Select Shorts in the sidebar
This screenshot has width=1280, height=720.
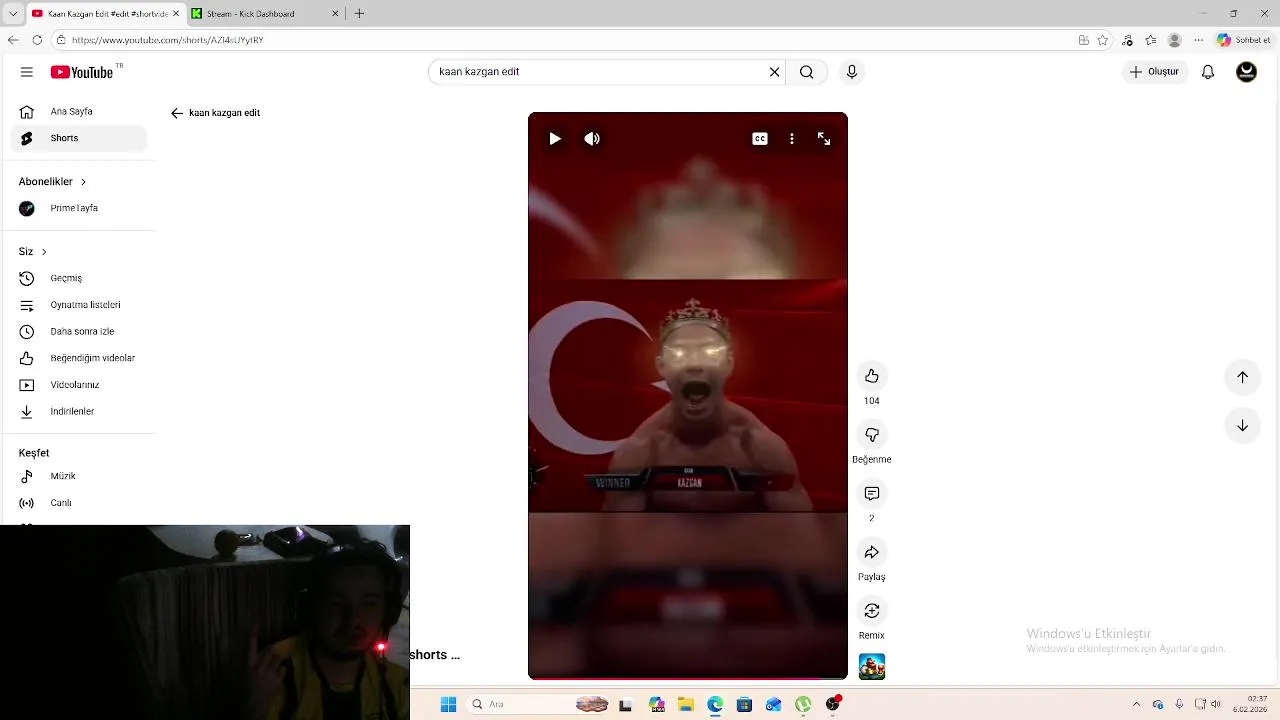click(78, 138)
